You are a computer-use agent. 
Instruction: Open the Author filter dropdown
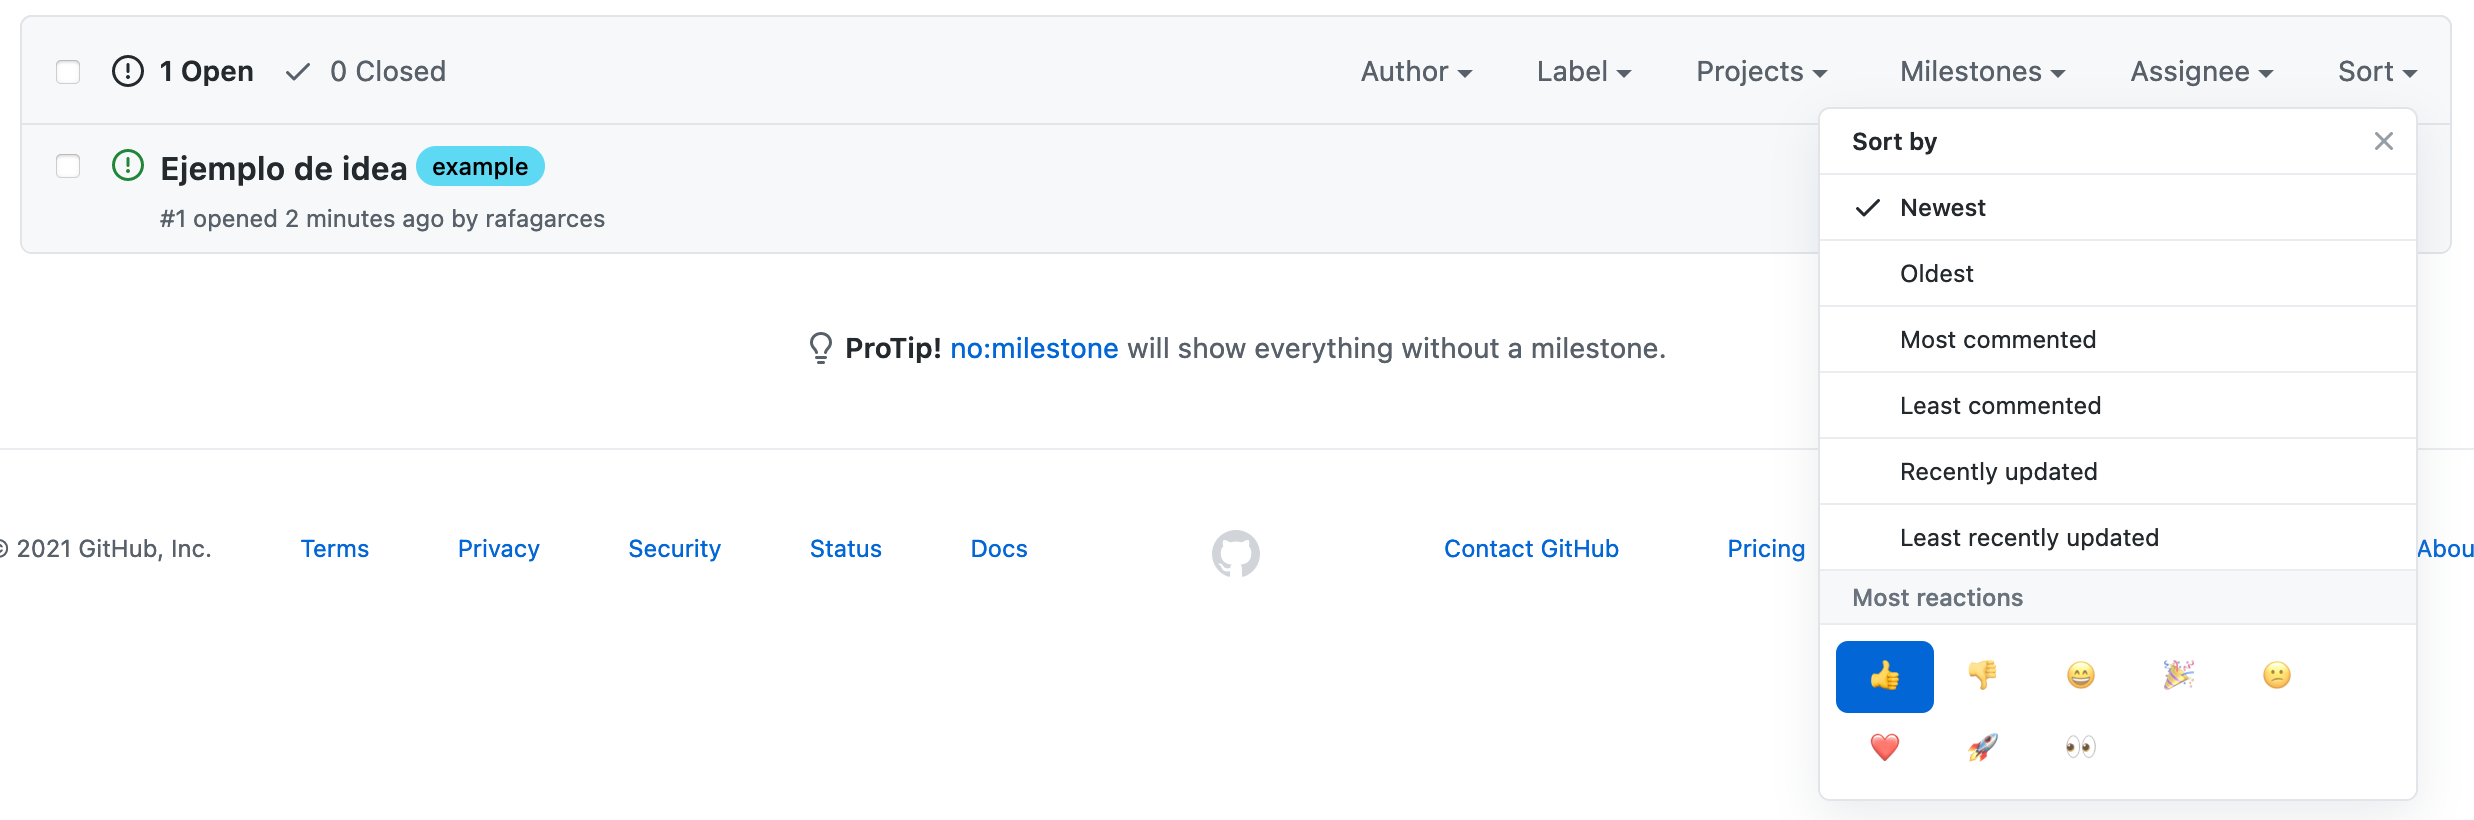1416,71
